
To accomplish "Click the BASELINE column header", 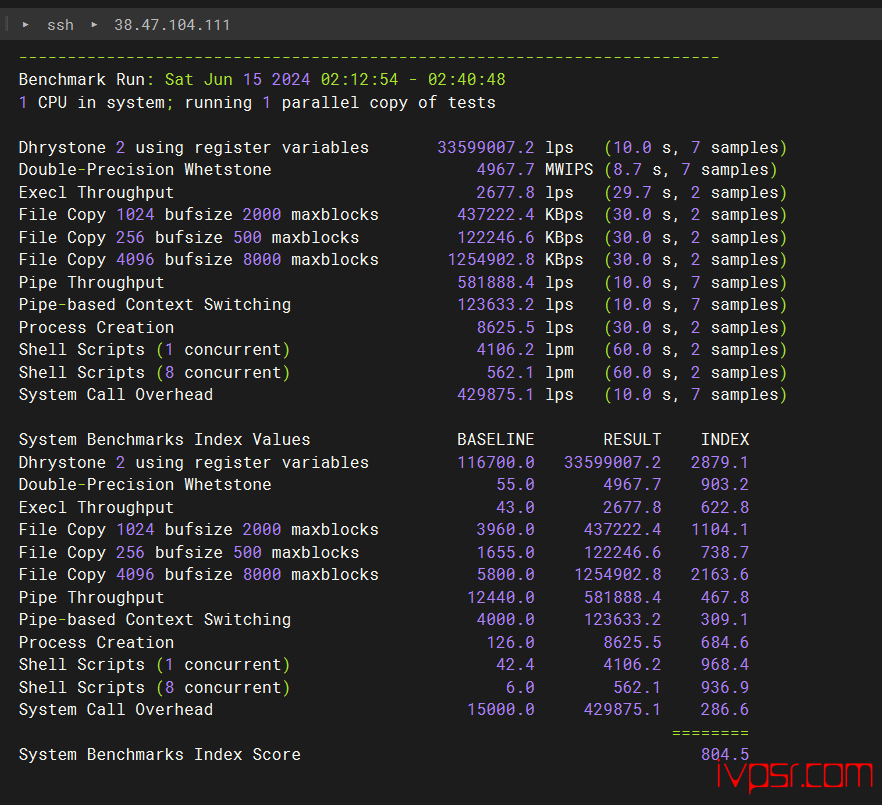I will click(x=495, y=440).
